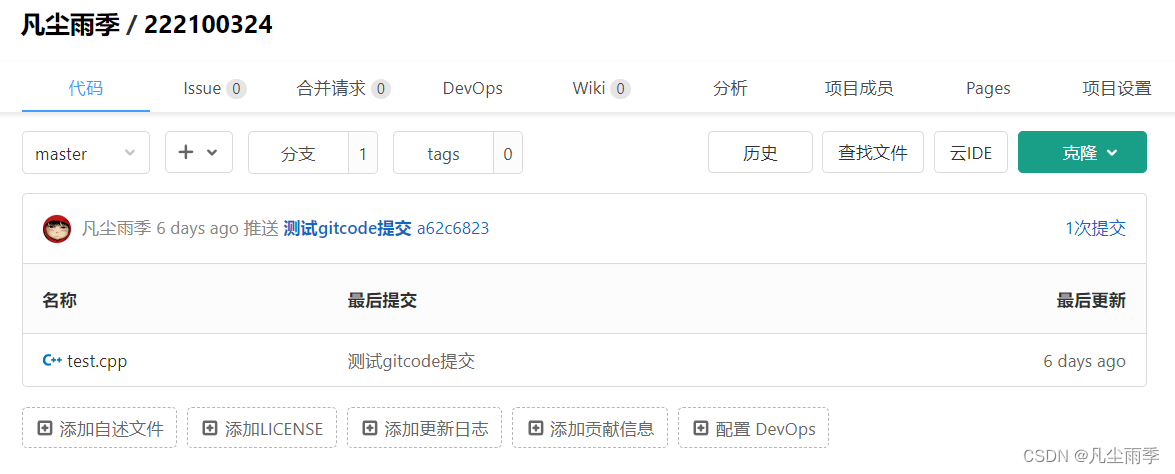Viewport: 1175px width, 474px height.
Task: Open the Issue tab
Action: point(214,88)
